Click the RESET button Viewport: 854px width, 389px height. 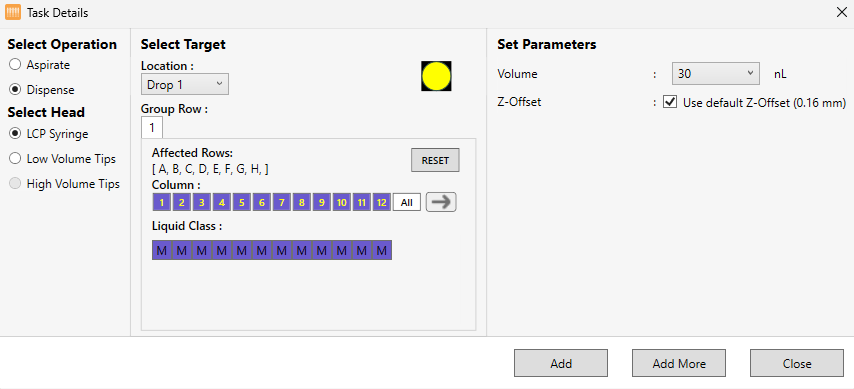tap(435, 160)
